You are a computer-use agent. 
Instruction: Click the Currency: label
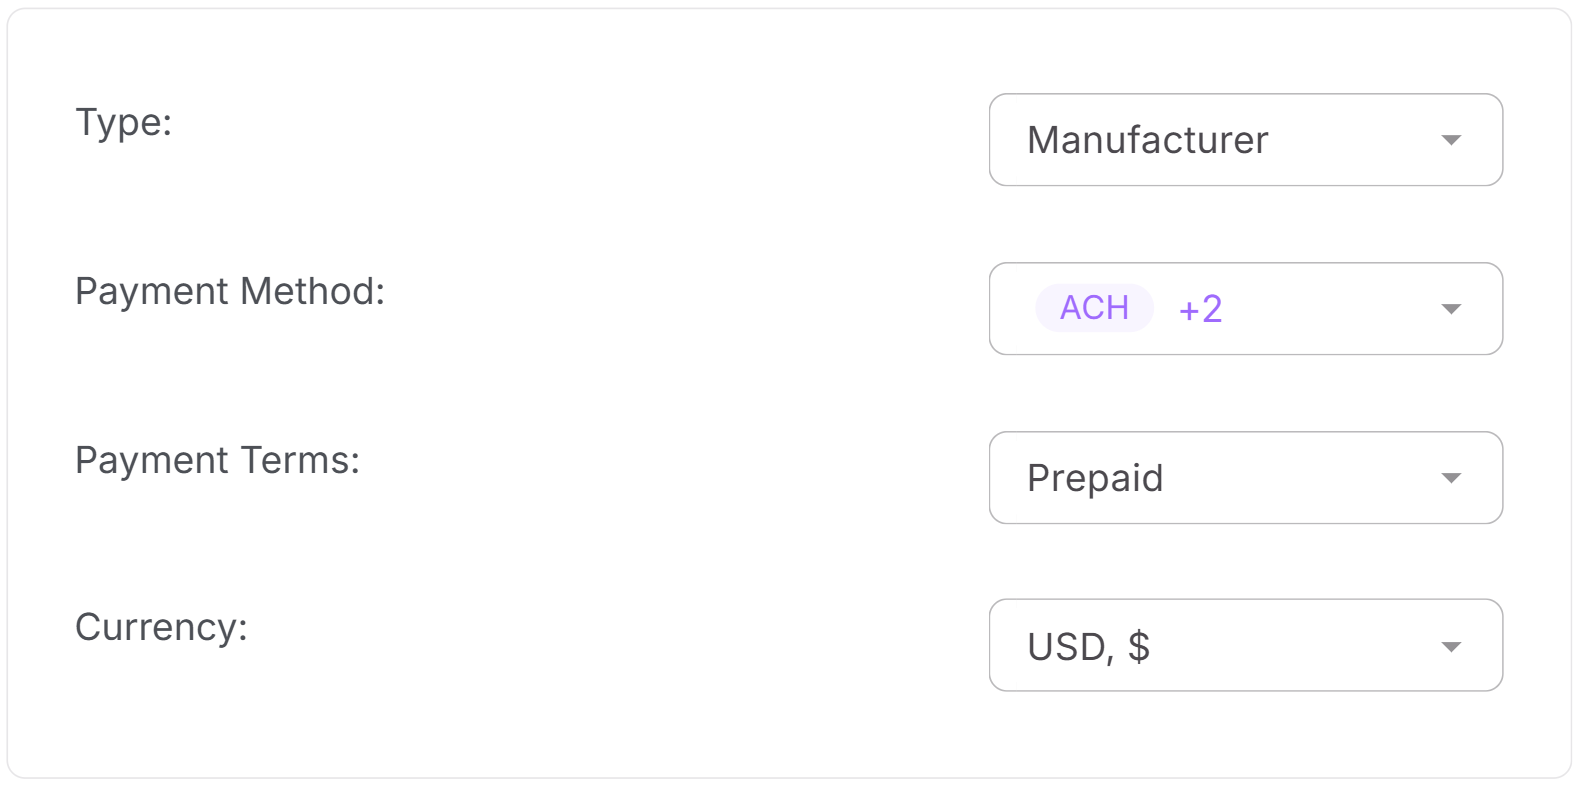(161, 627)
